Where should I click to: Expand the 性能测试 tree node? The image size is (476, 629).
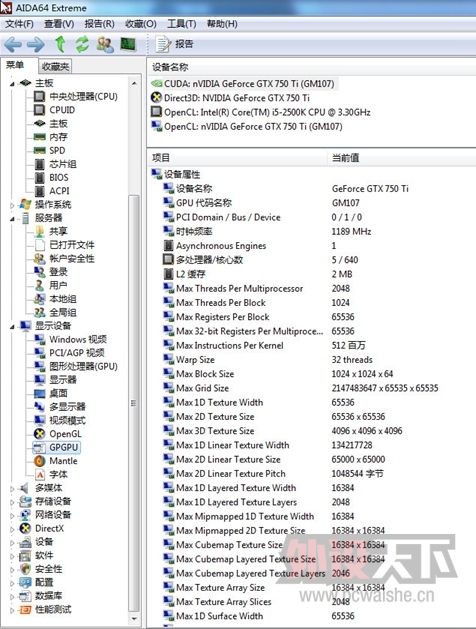pos(12,610)
